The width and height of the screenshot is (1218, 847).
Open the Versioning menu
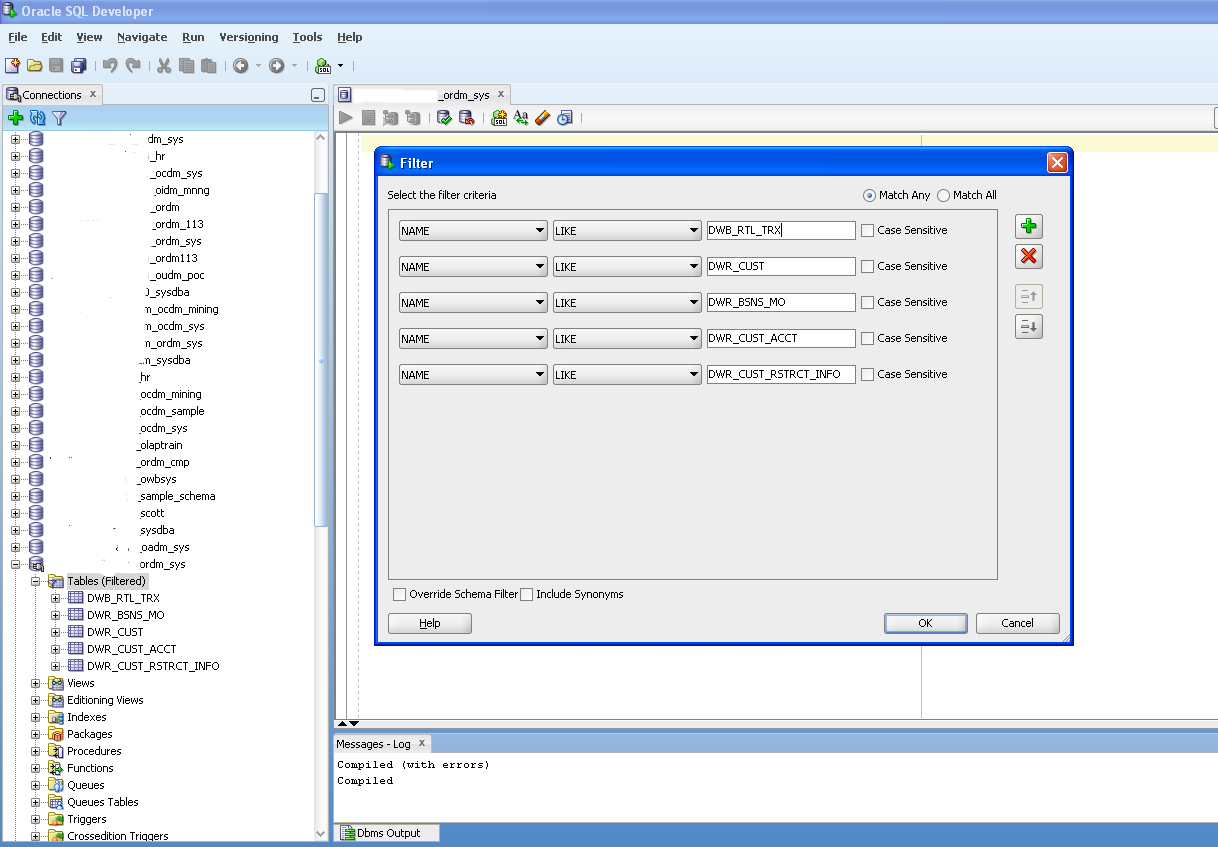248,37
